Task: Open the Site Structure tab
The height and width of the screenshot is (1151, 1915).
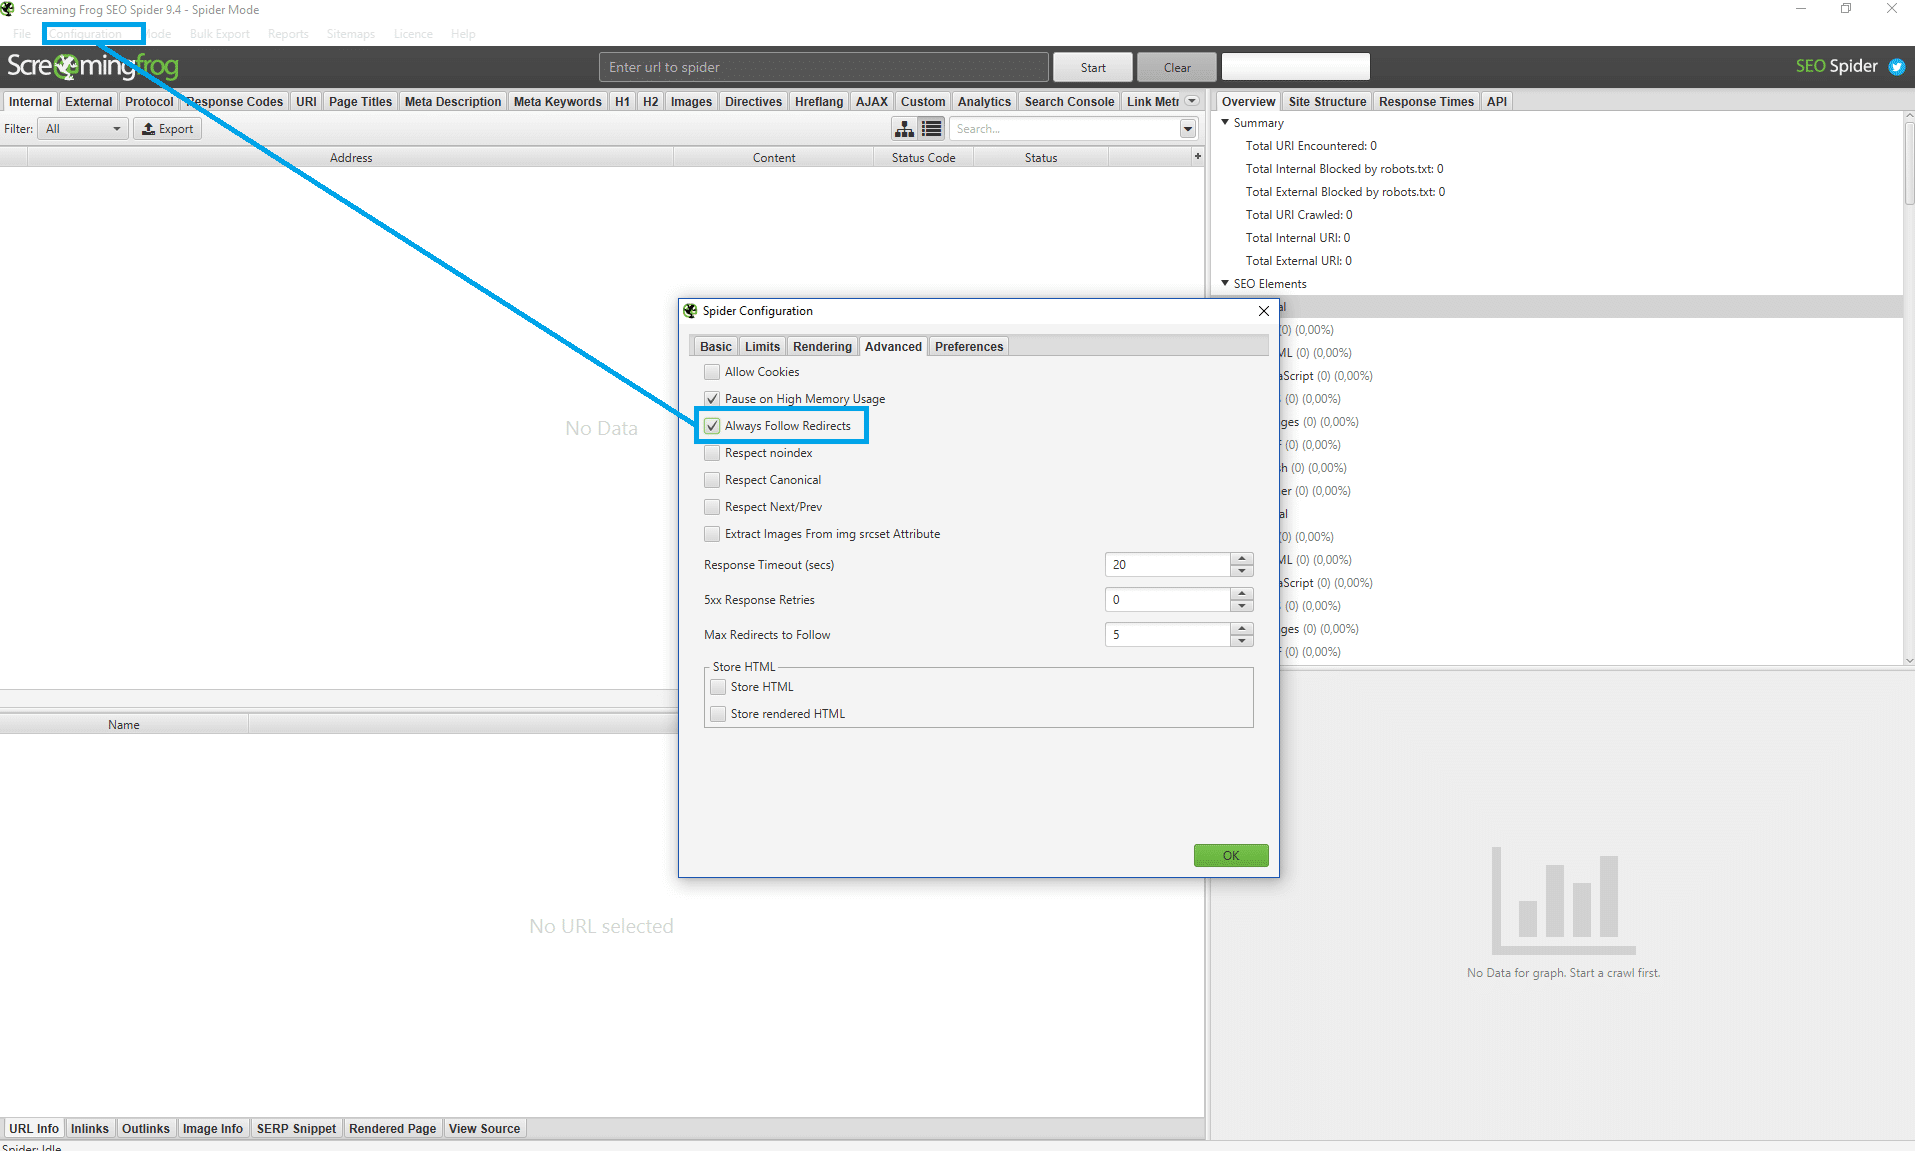Action: pos(1326,102)
